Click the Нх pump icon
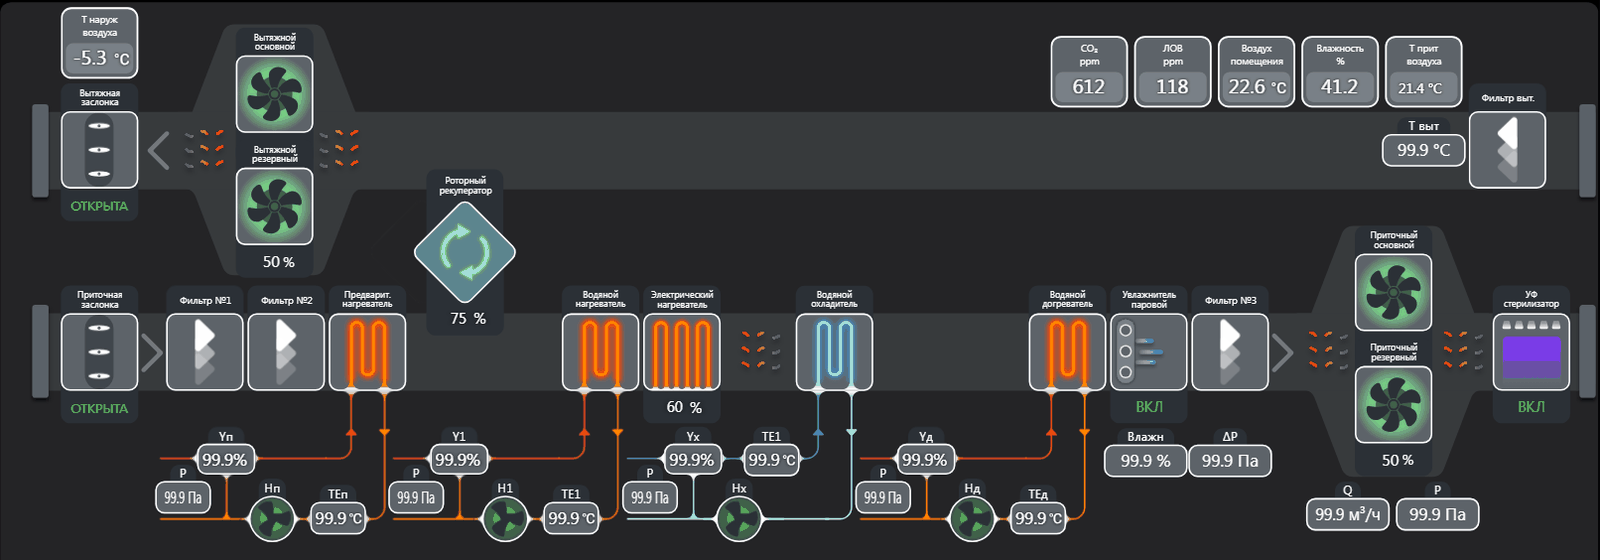The image size is (1600, 560). pos(739,519)
